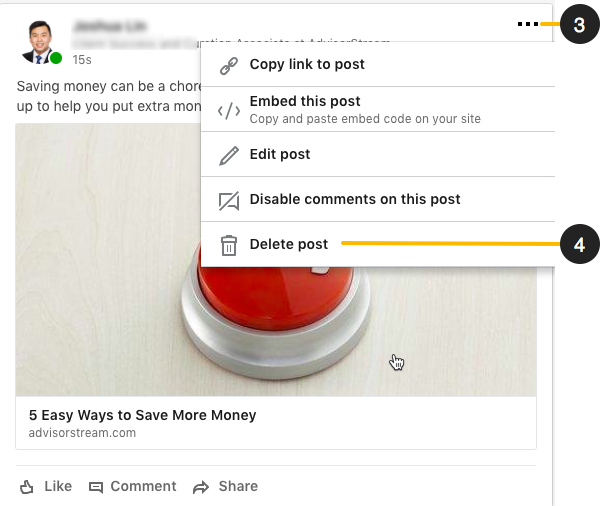Click the trash can icon
Screen dimensions: 605x506
[229, 245]
